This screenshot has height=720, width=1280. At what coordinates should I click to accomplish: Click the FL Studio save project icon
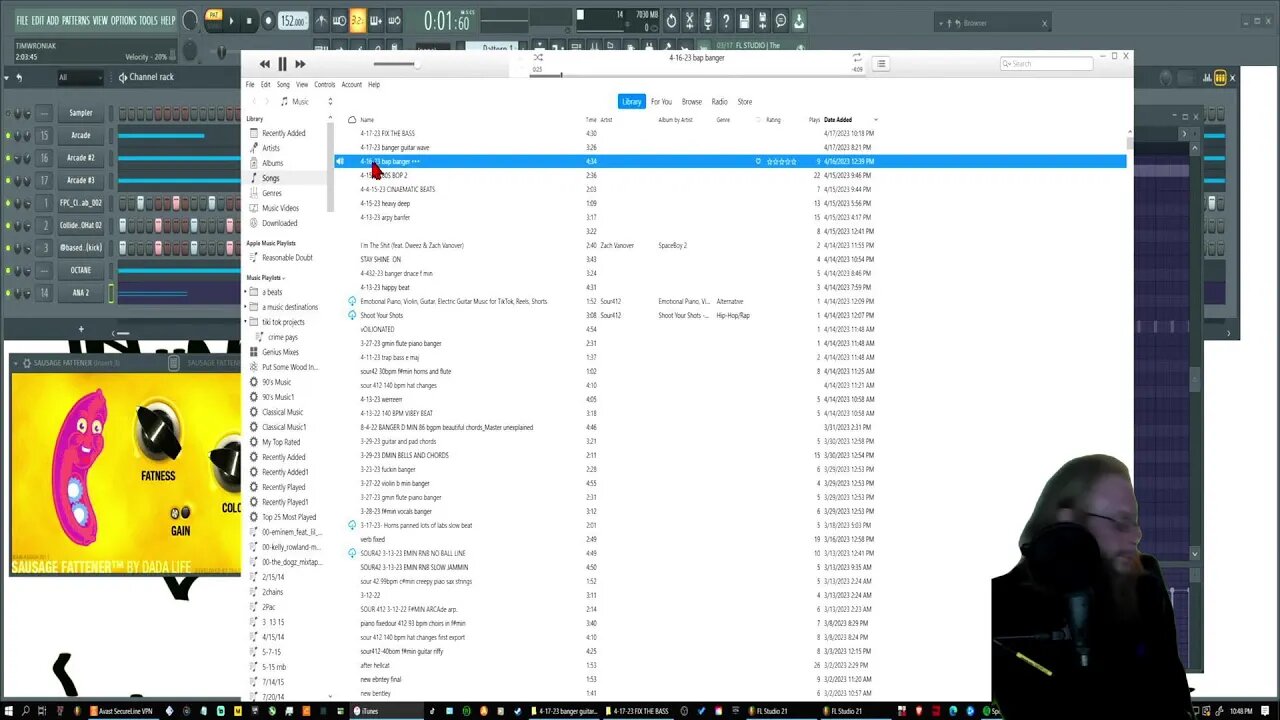pyautogui.click(x=744, y=21)
